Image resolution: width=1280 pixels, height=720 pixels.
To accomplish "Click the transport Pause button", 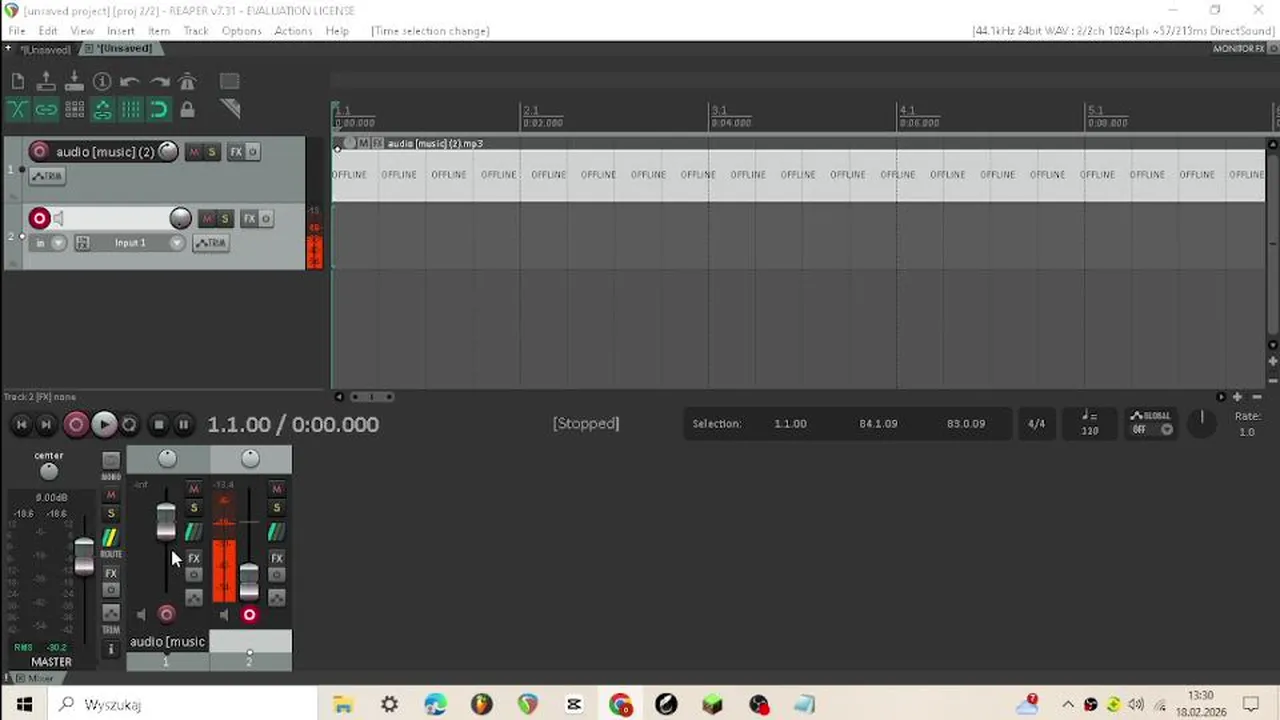I will tap(183, 425).
